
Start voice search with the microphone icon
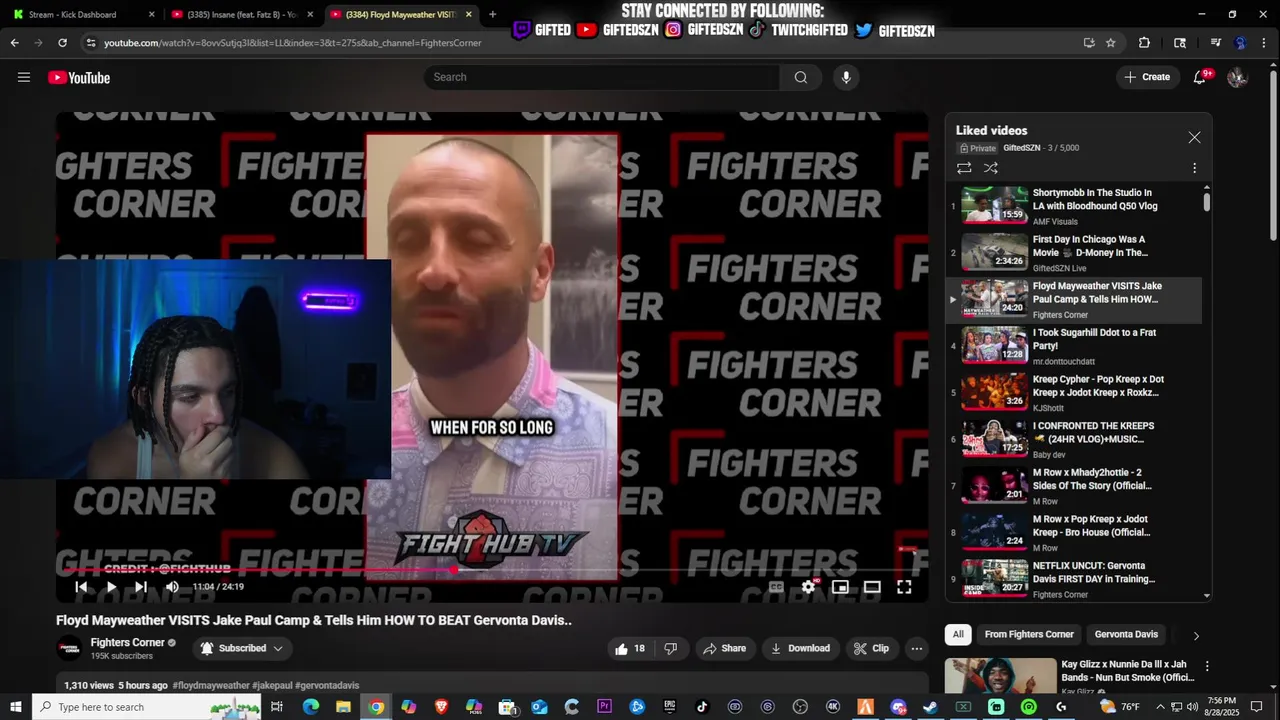coord(846,77)
